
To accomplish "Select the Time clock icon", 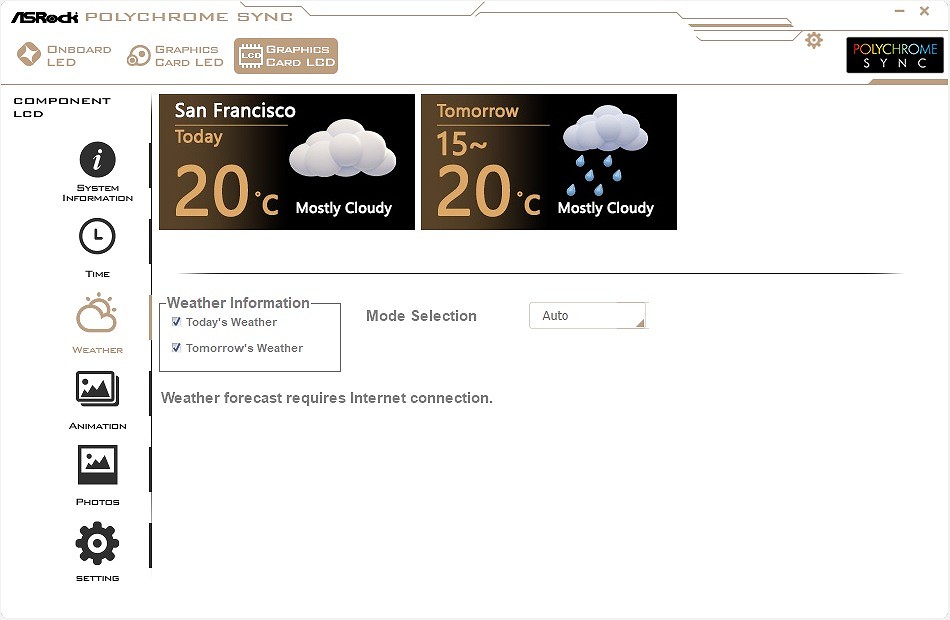I will (97, 236).
